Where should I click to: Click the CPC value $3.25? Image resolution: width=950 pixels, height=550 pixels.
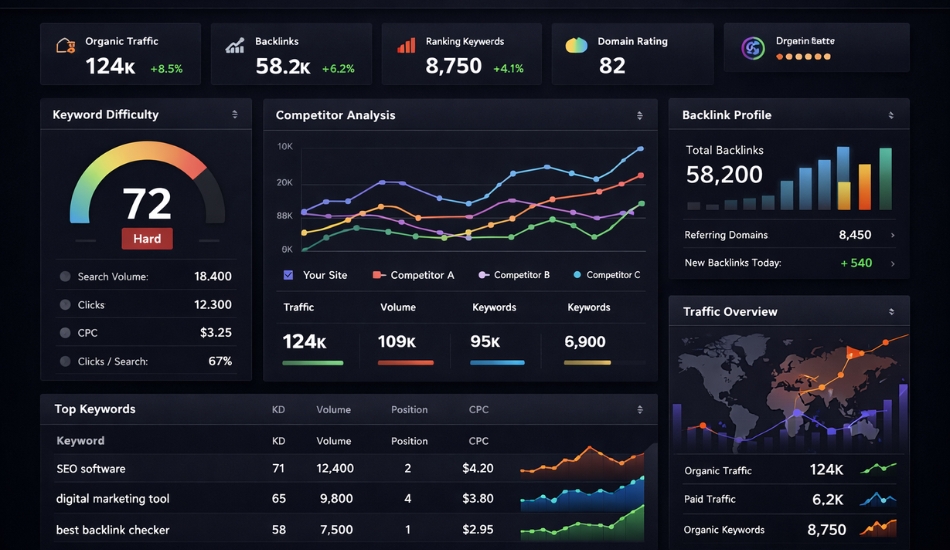click(216, 332)
